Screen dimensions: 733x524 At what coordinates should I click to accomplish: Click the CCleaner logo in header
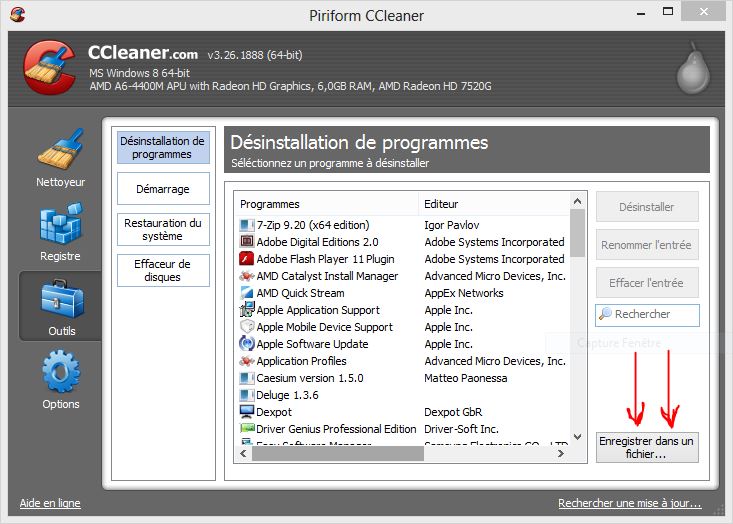tap(50, 67)
